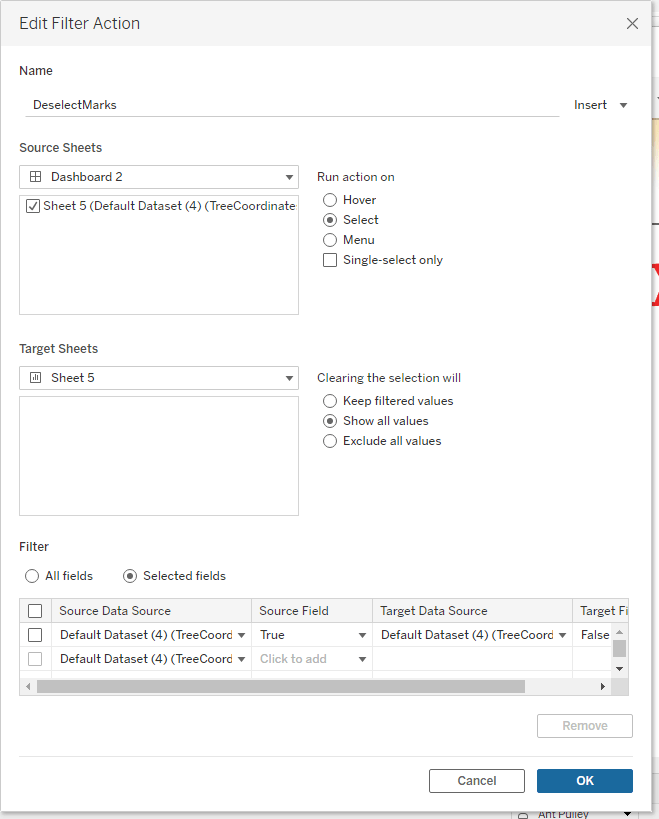Expand the Dashboard 2 source sheets dropdown
This screenshot has width=659, height=819.
(x=158, y=177)
